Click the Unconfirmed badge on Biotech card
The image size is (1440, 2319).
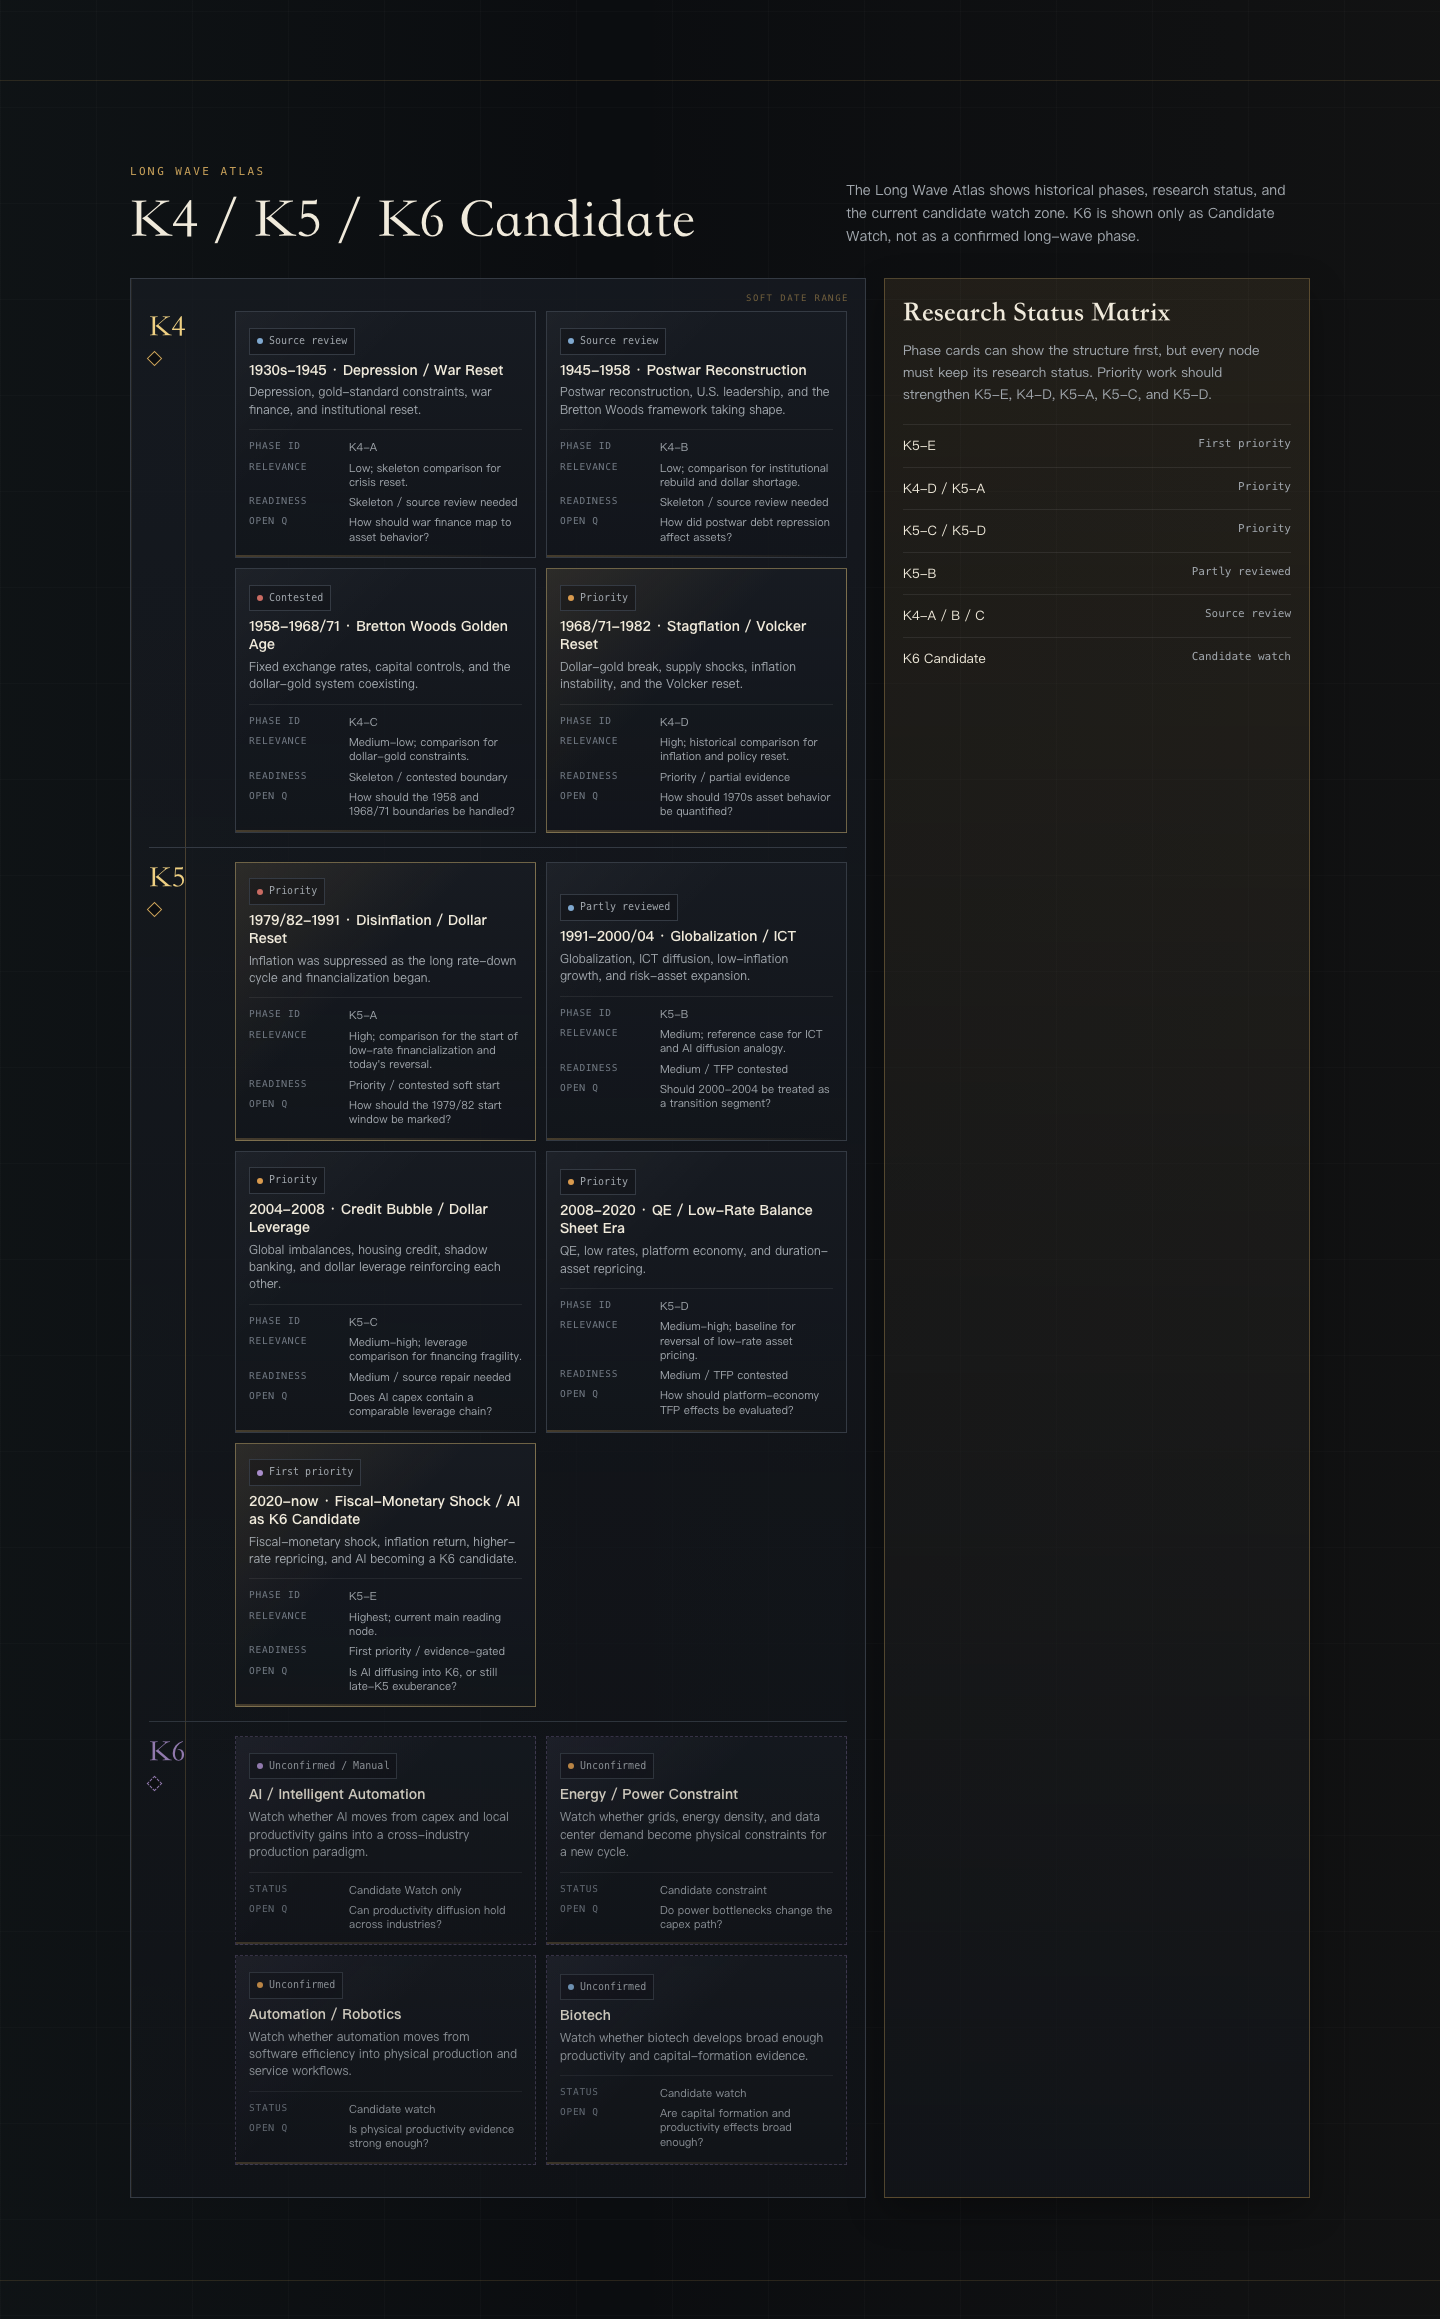click(x=607, y=1987)
